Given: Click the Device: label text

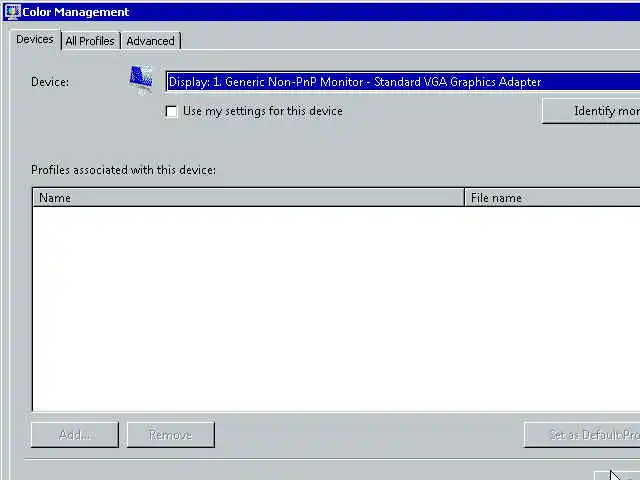Looking at the screenshot, I should click(x=50, y=82).
